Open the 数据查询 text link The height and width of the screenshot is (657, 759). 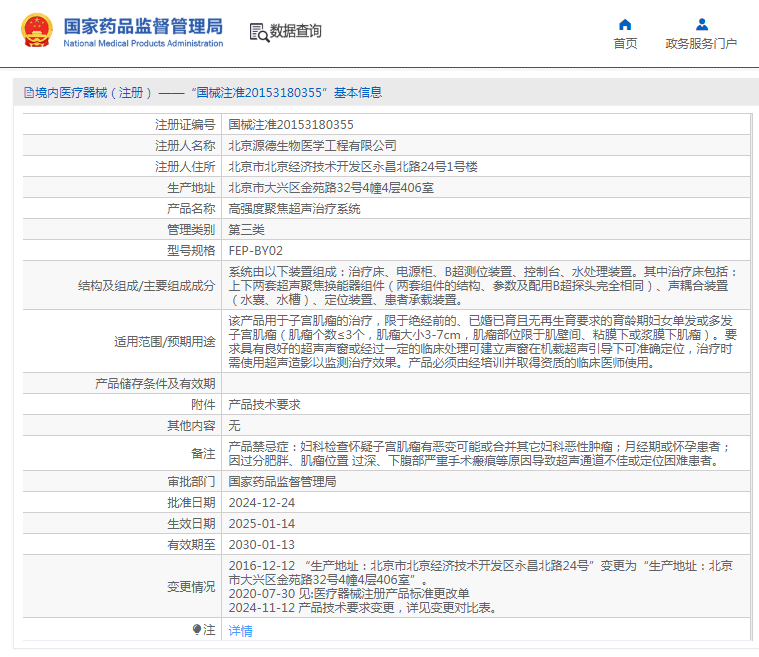(x=296, y=32)
